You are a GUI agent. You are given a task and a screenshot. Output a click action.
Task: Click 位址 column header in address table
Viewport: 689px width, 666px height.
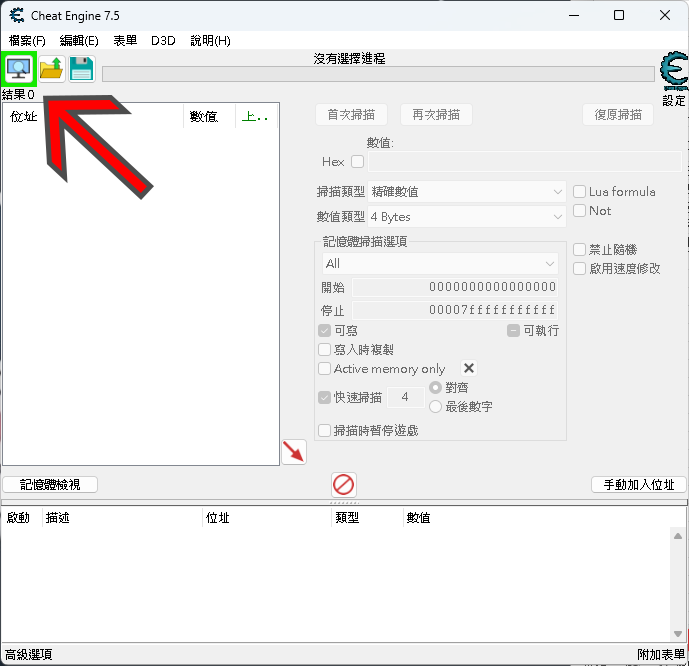(218, 518)
